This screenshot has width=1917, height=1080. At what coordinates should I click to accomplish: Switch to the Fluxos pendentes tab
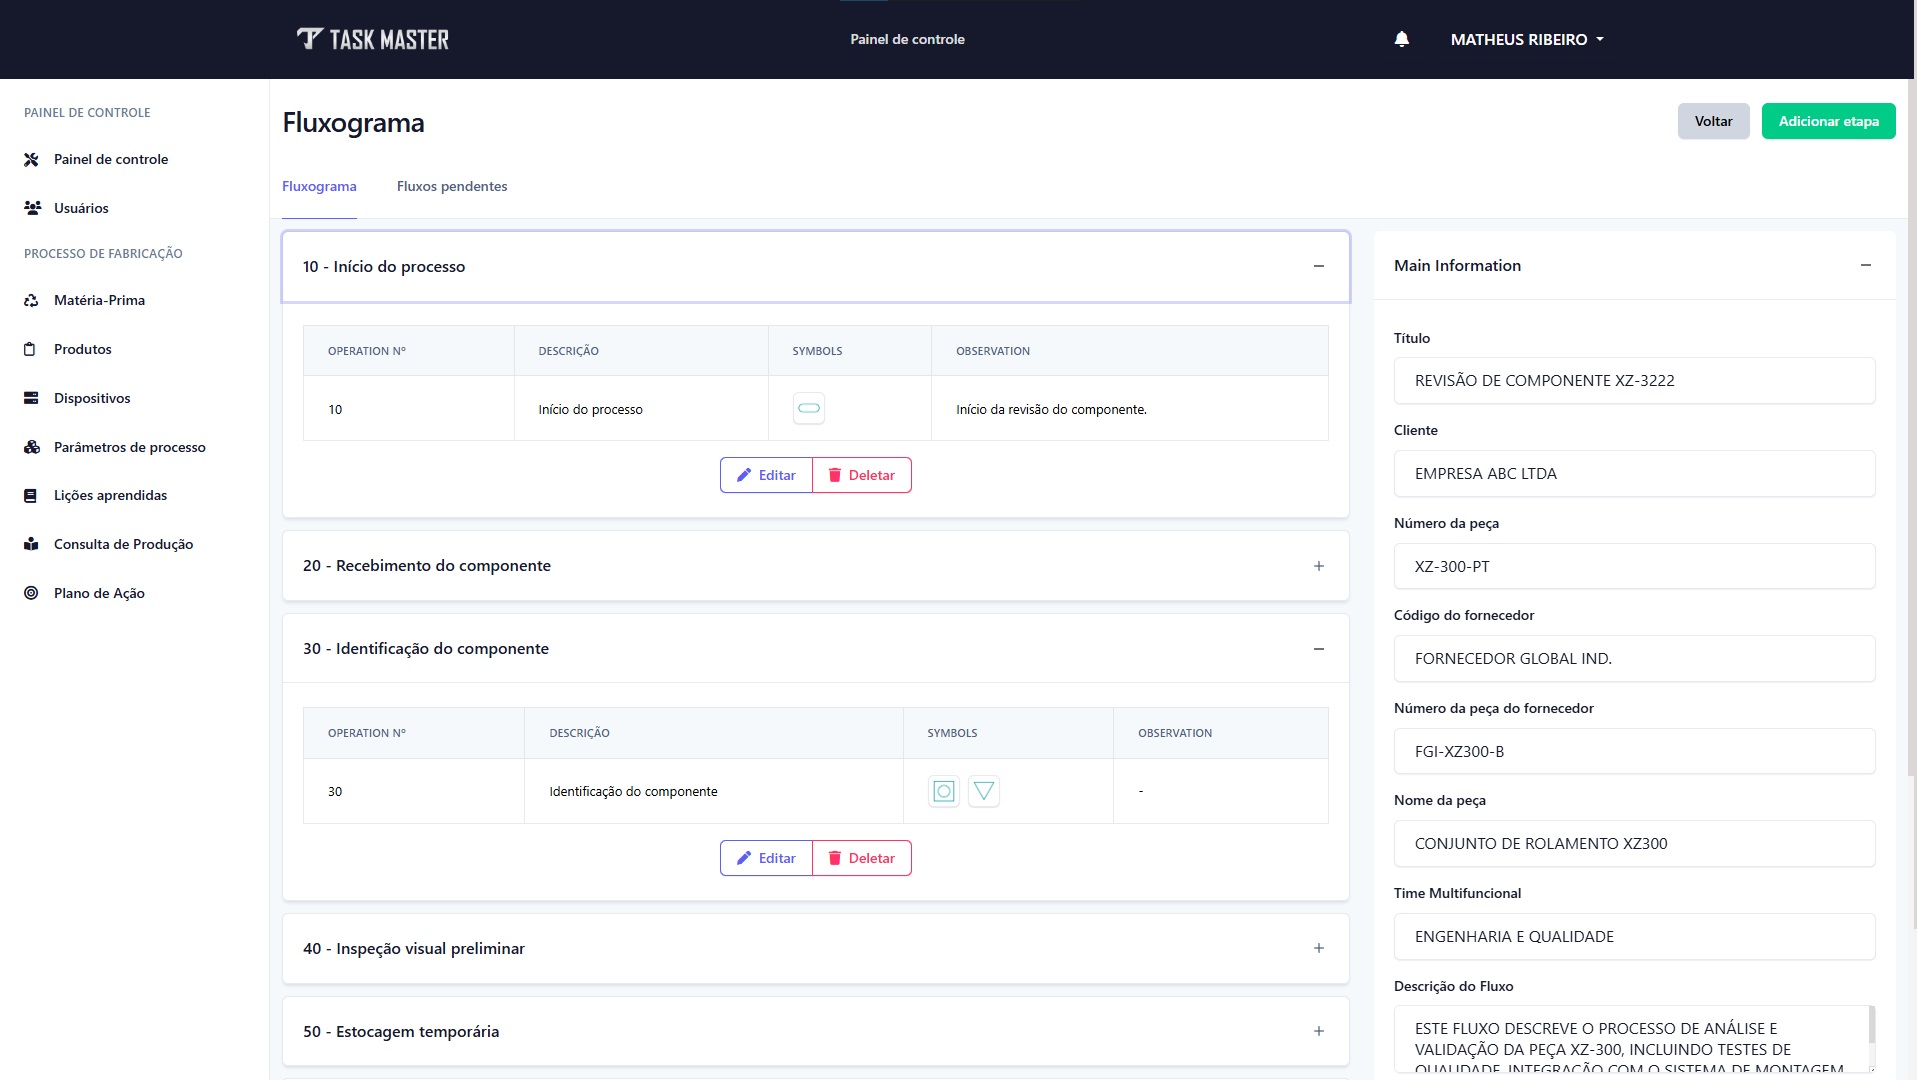[x=452, y=186]
